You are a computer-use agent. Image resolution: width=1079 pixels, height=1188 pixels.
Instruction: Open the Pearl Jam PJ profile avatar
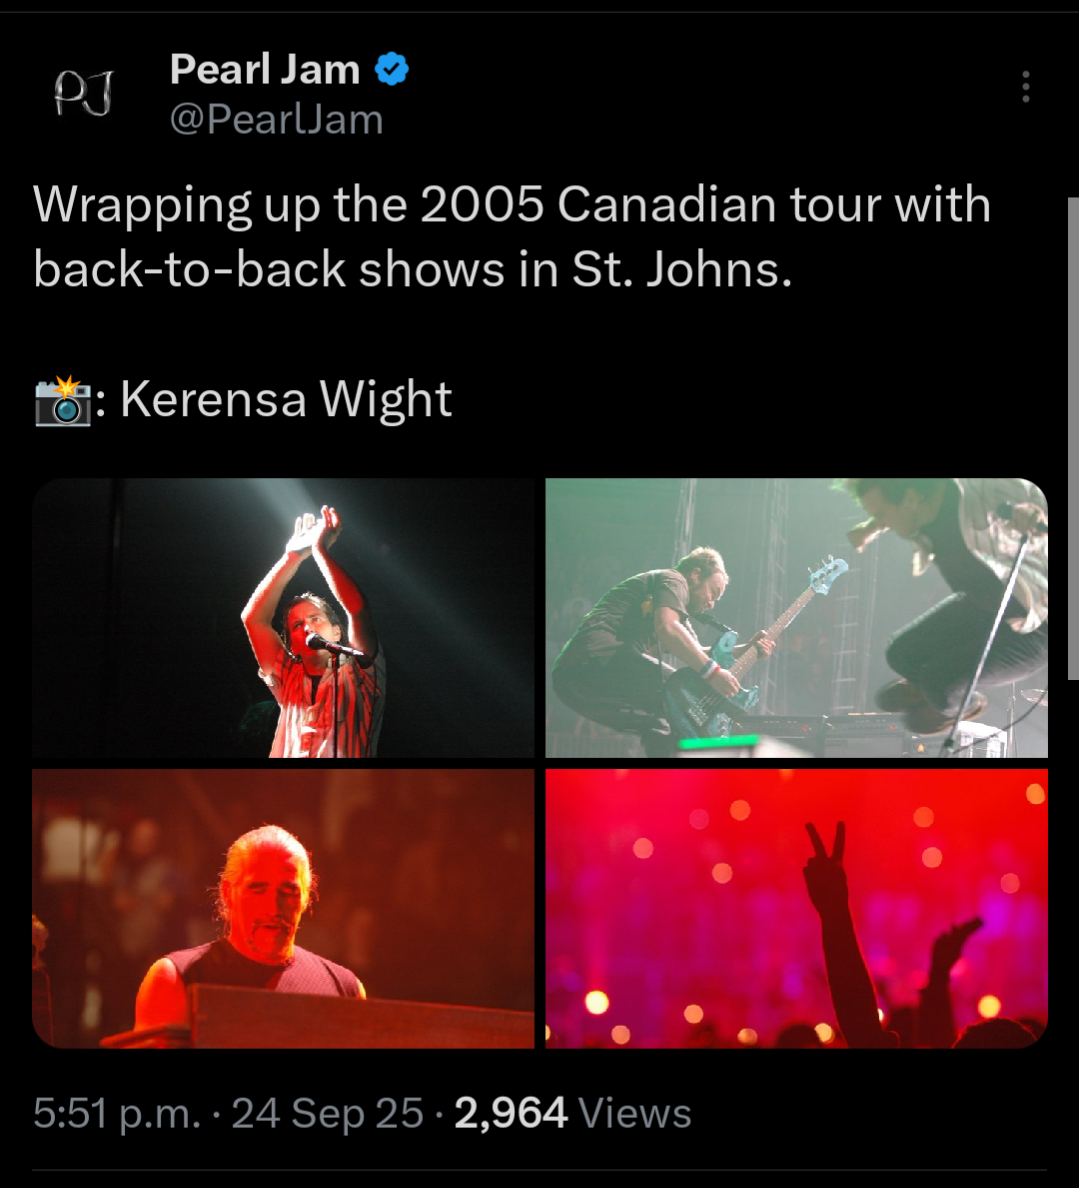83,93
